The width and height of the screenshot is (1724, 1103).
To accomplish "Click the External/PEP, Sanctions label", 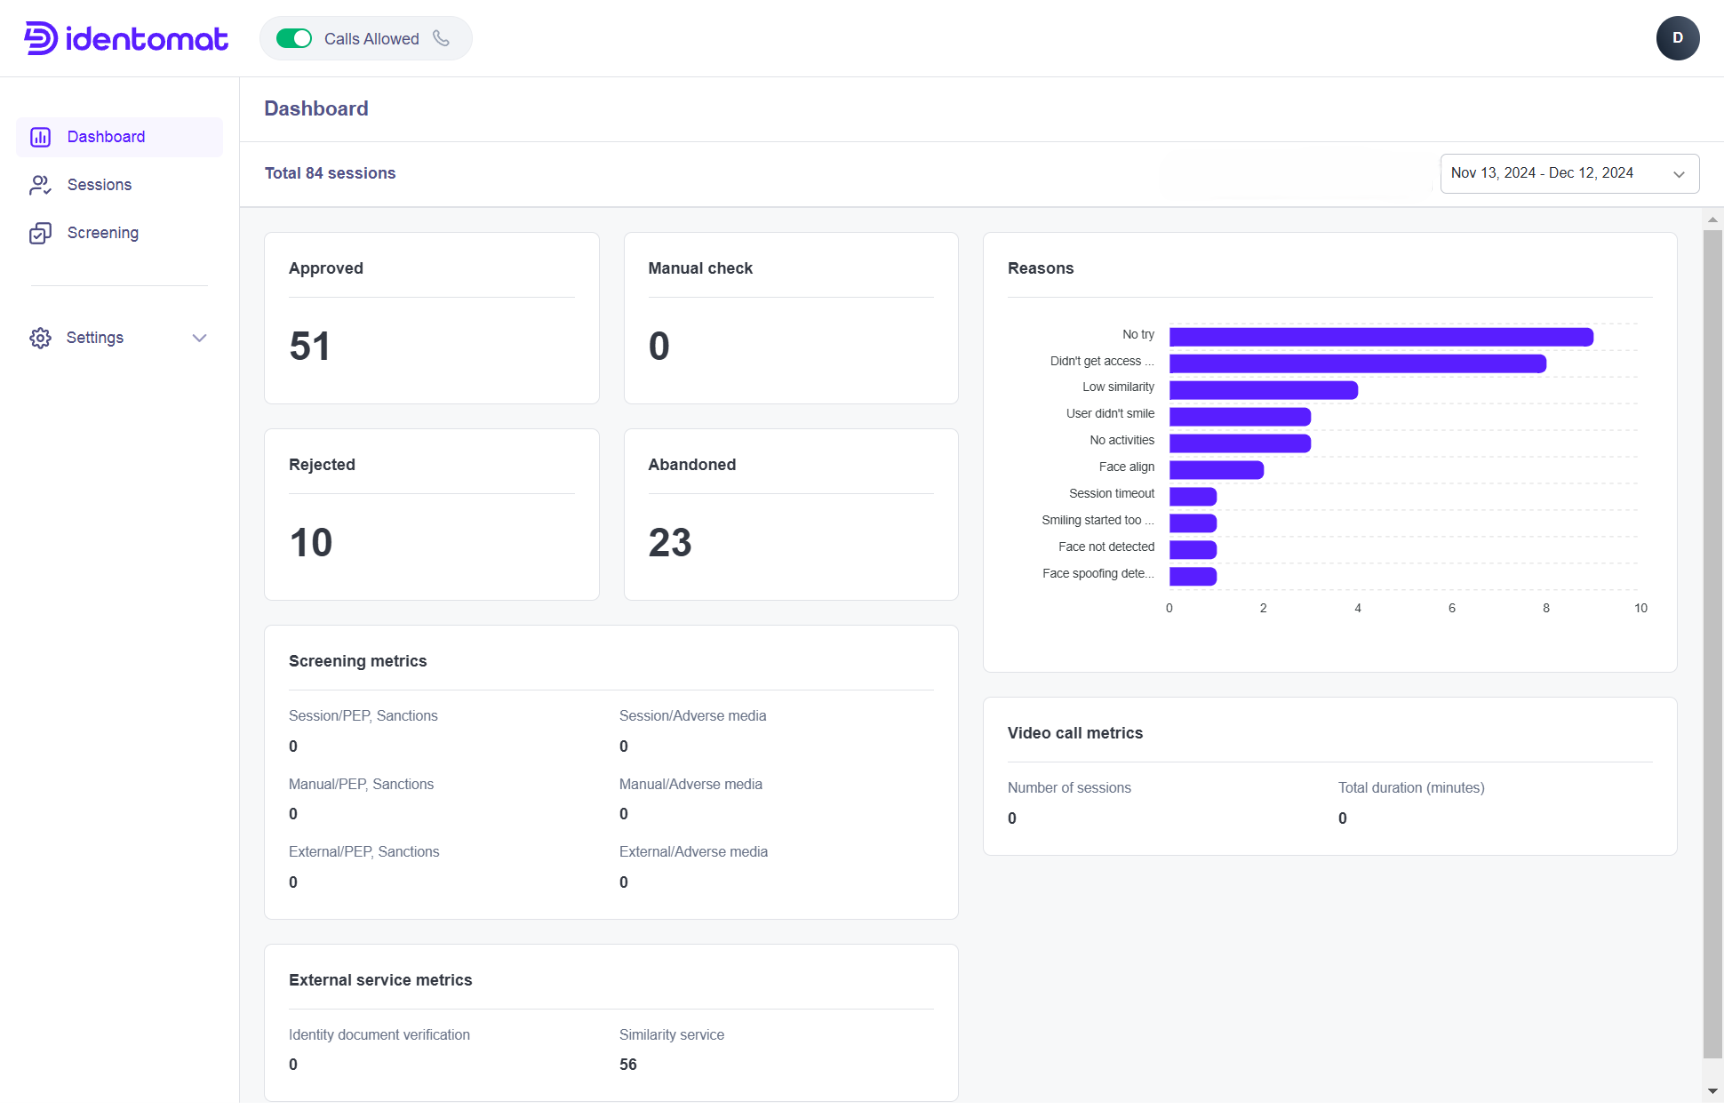I will point(364,852).
